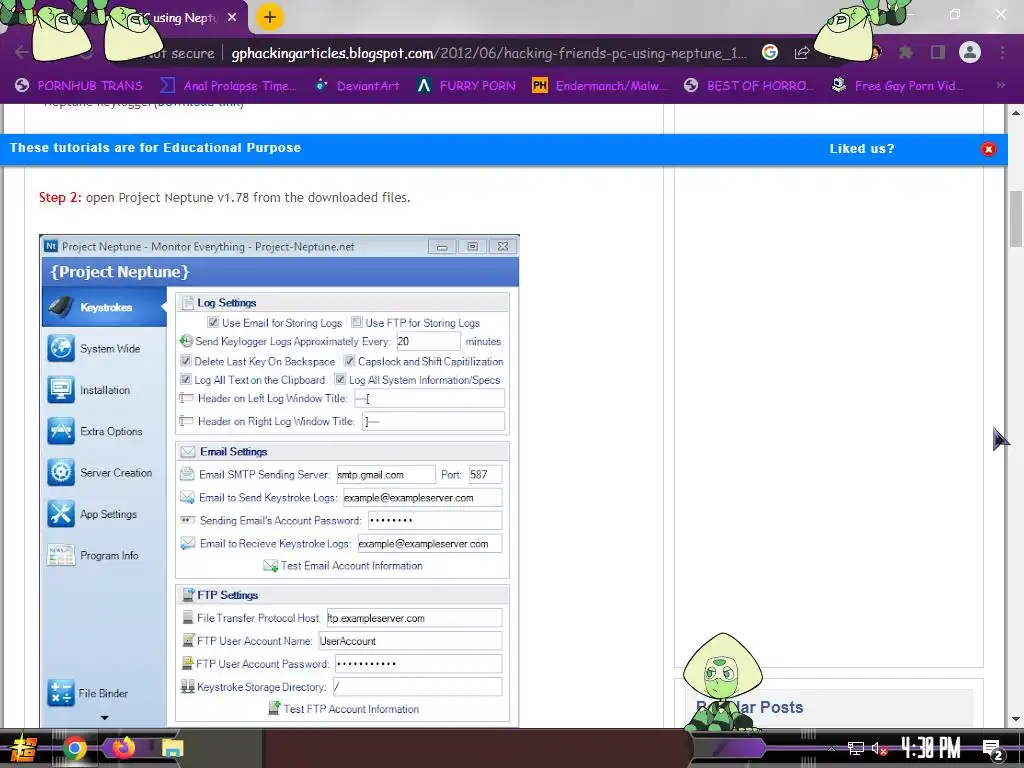This screenshot has width=1024, height=768.
Task: Select the Installation sidebar icon
Action: click(61, 390)
